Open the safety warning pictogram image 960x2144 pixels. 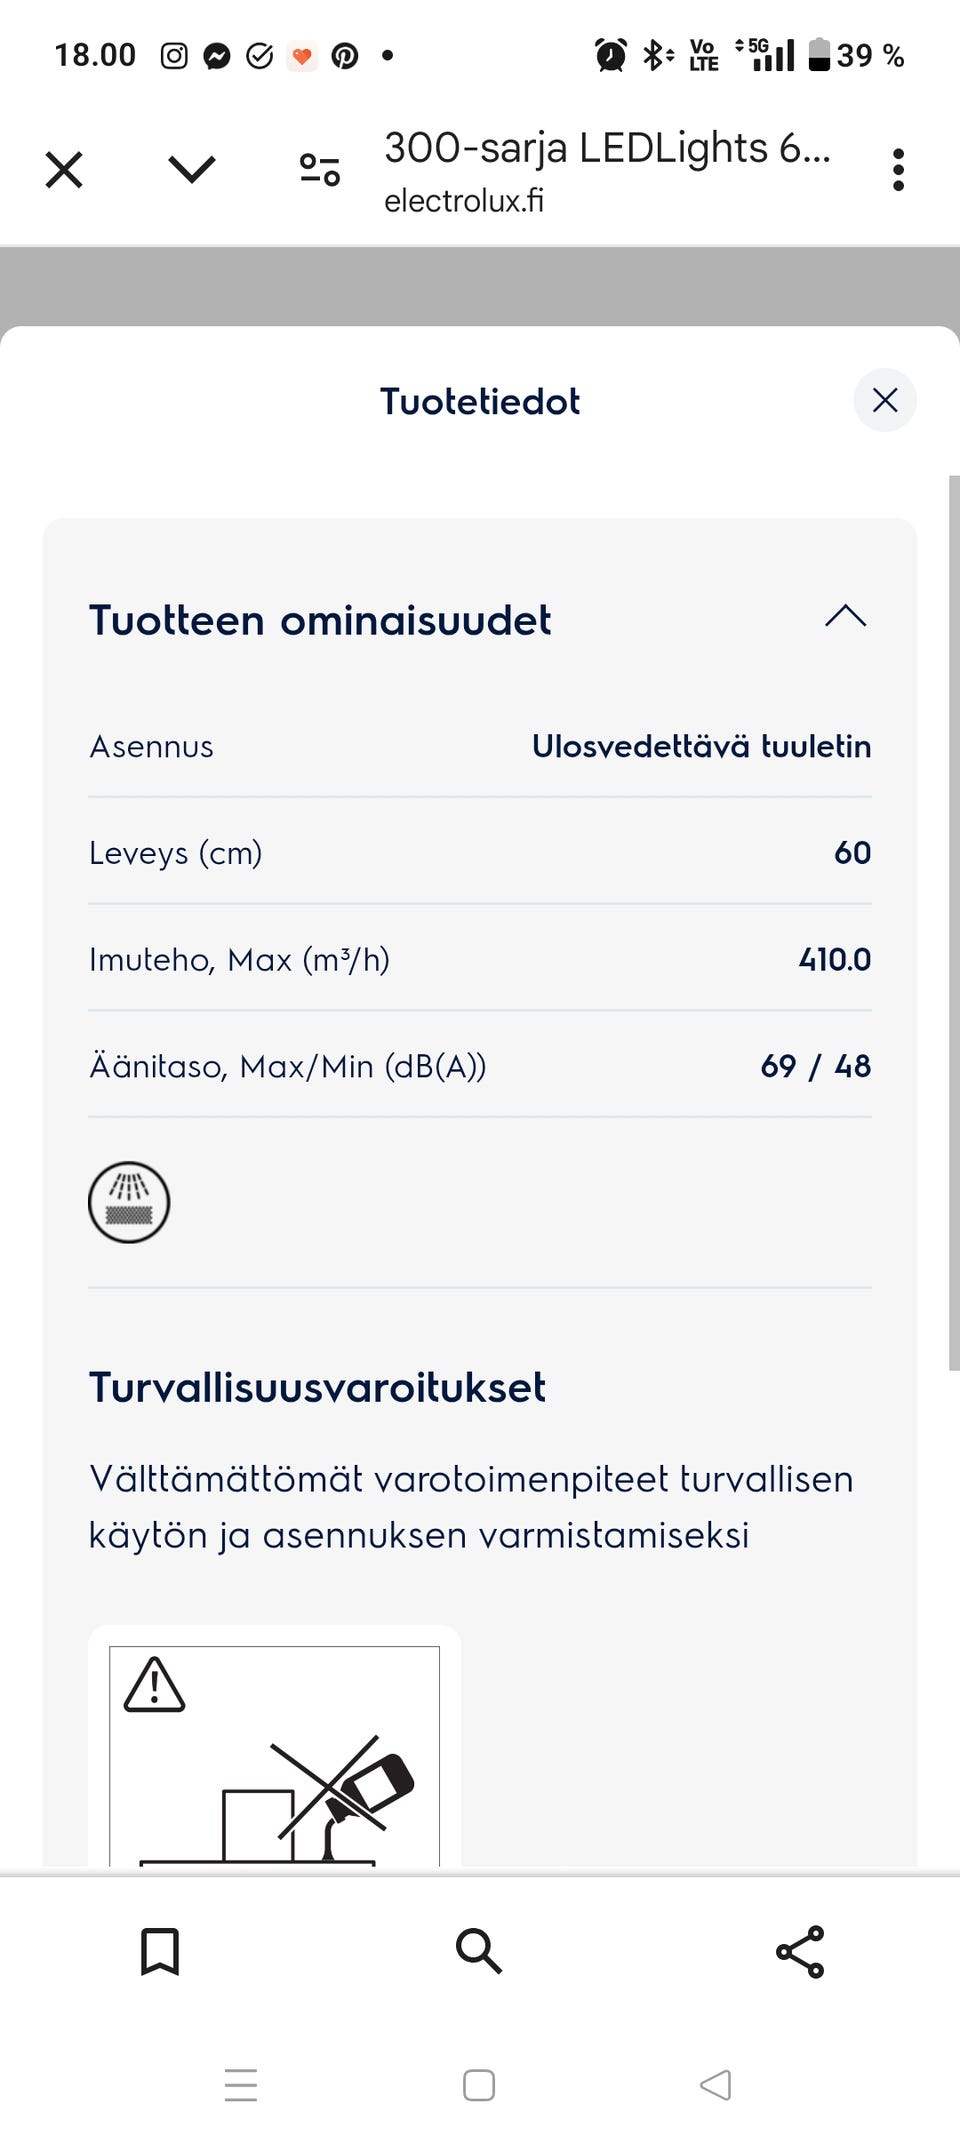pos(274,1755)
